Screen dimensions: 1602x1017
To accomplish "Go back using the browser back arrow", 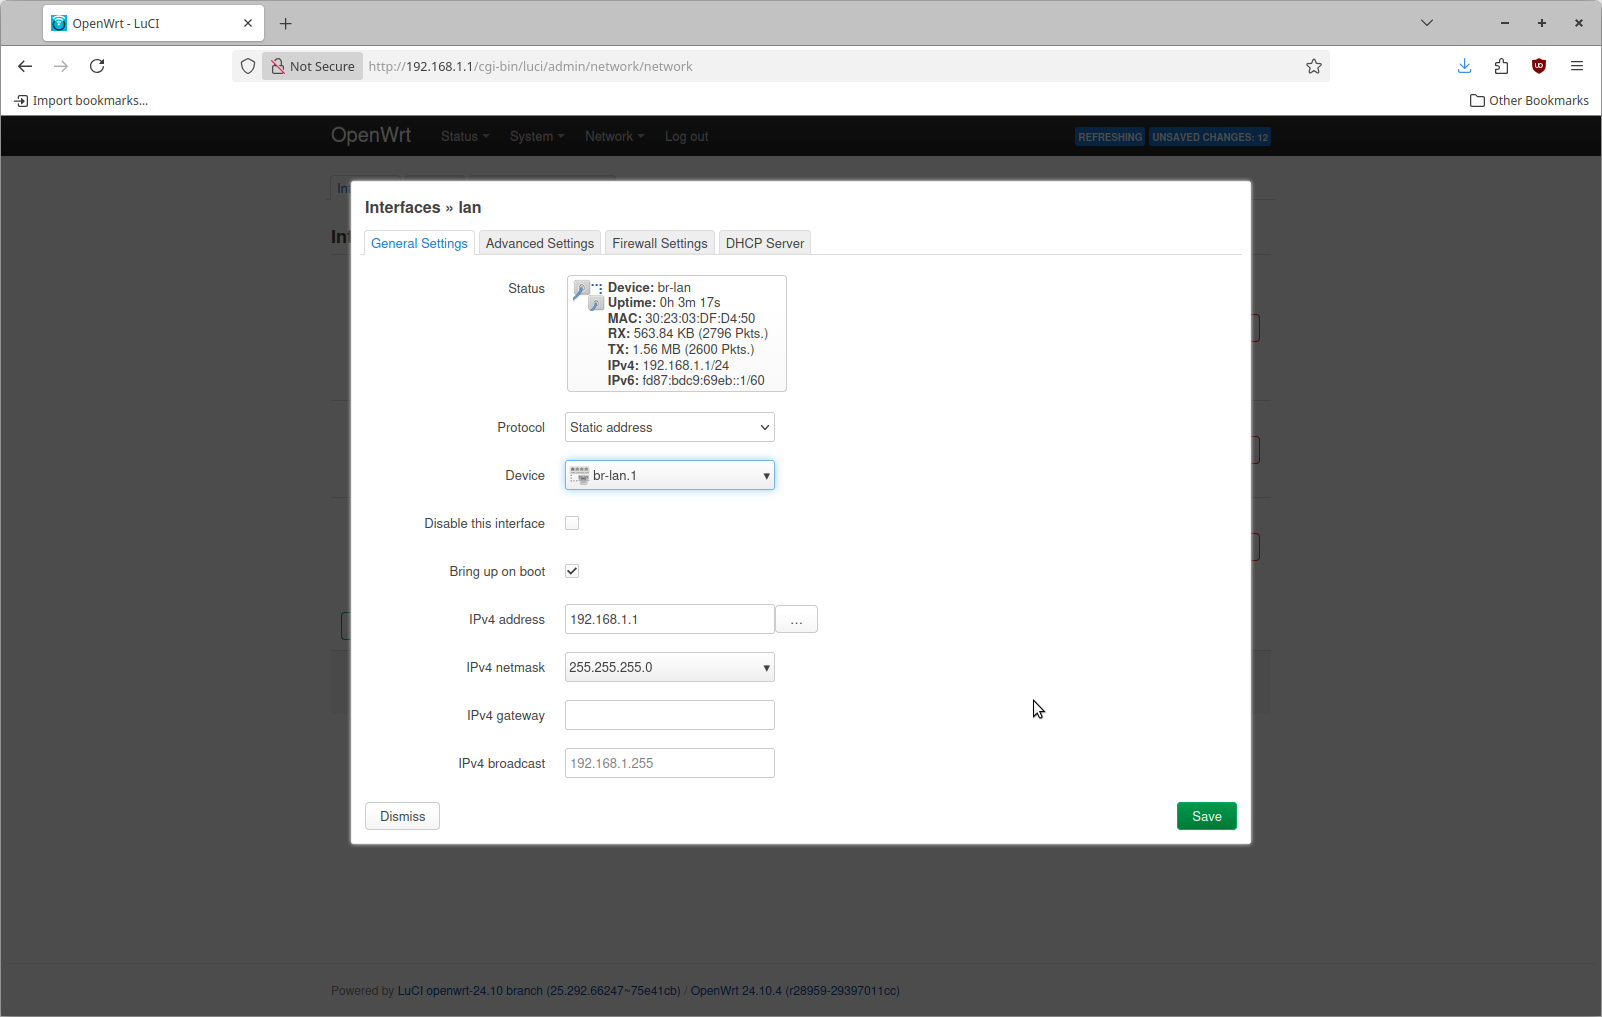I will [25, 66].
